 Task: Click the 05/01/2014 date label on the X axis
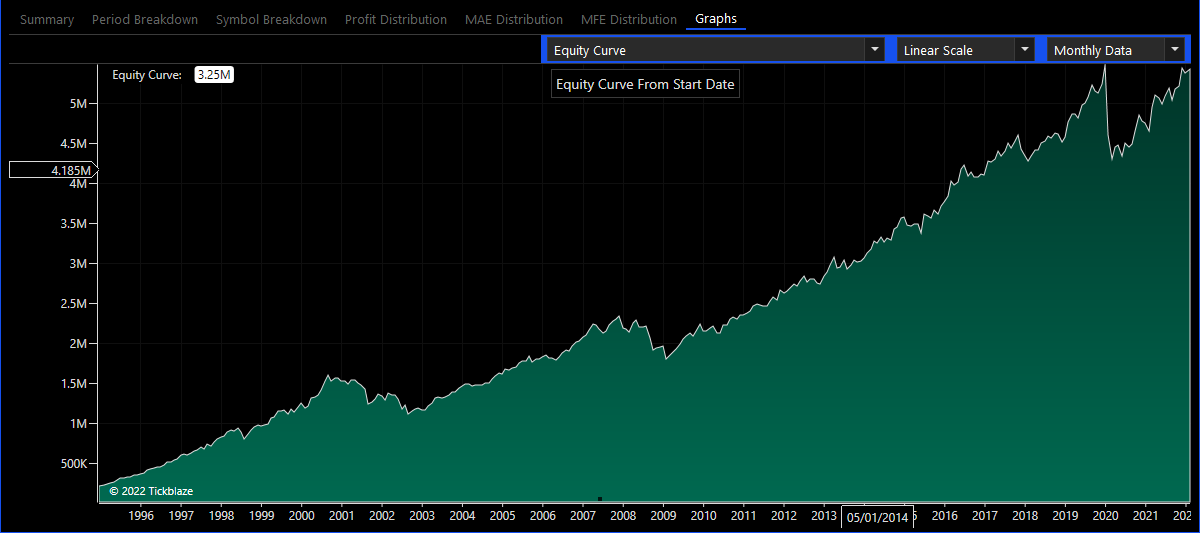pos(876,517)
